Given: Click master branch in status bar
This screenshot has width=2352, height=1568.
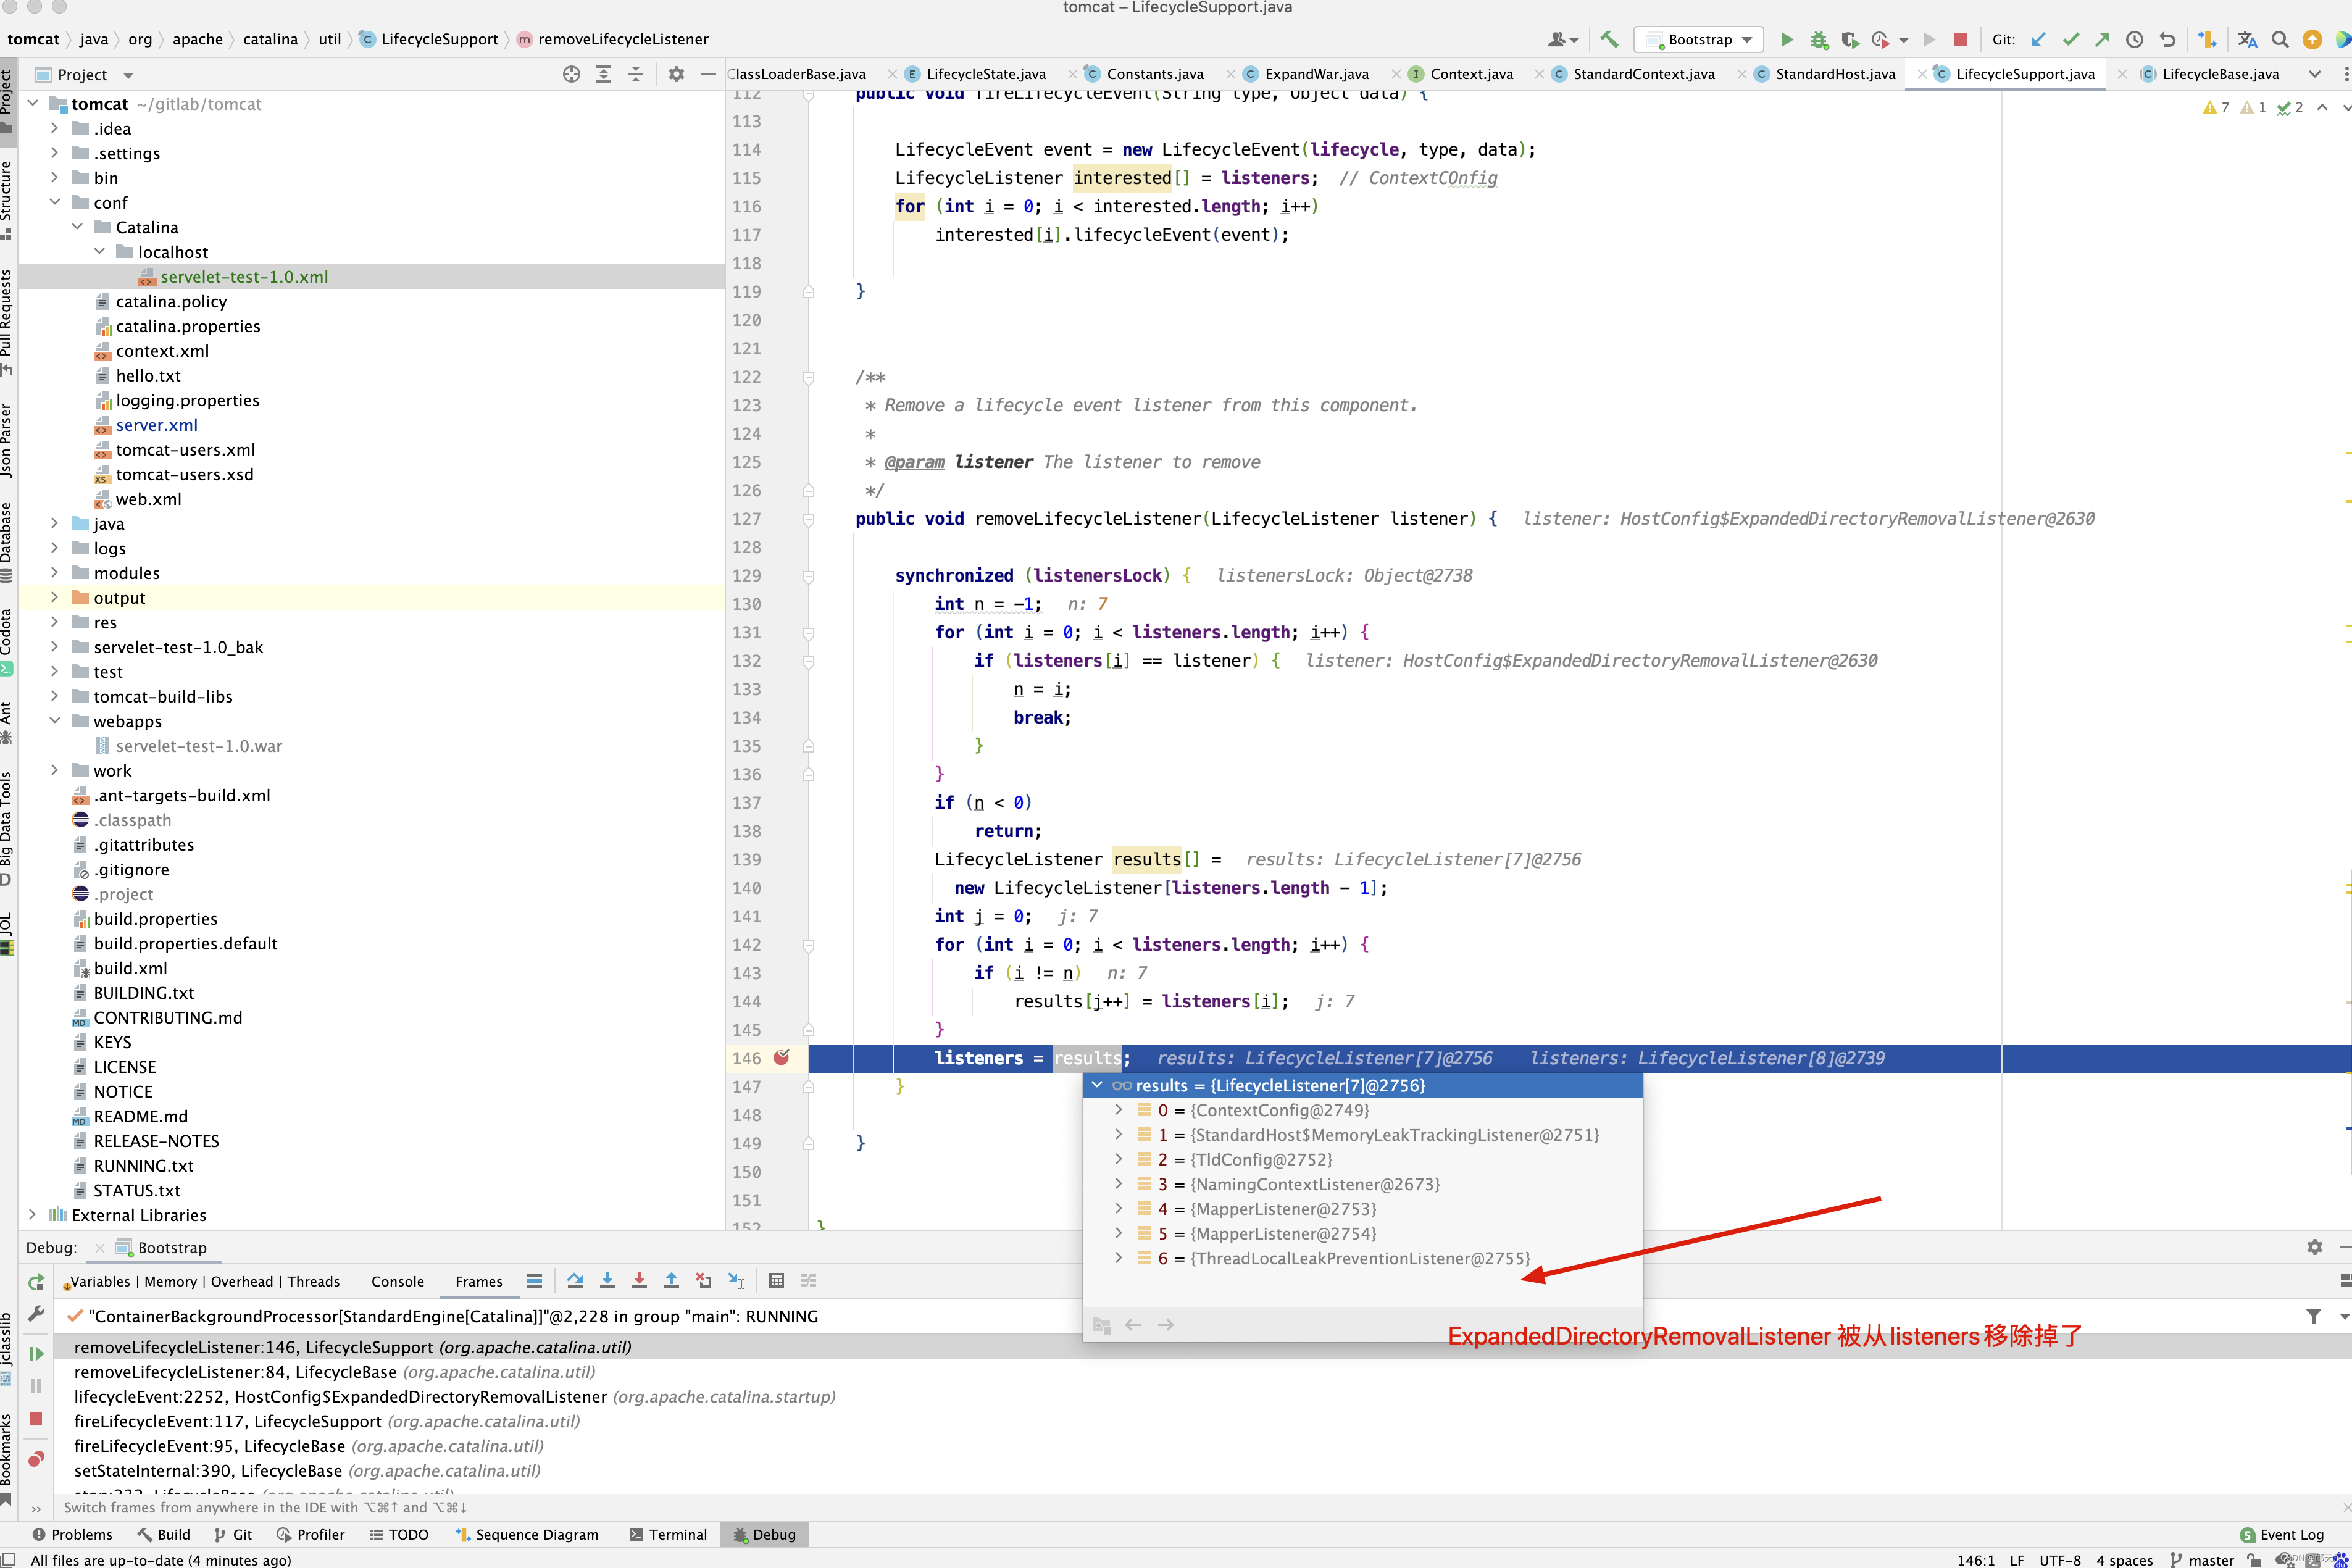Looking at the screenshot, I should coord(2202,1559).
